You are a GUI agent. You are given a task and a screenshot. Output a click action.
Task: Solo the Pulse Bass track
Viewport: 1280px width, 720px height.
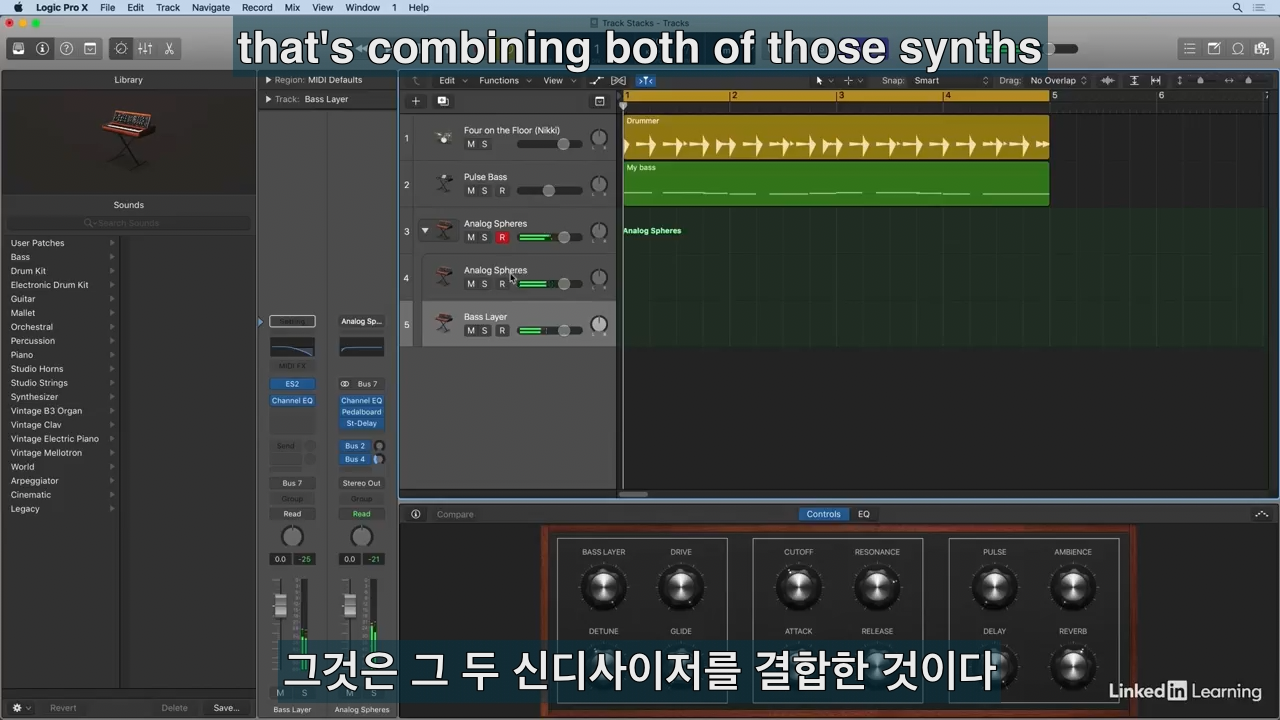pyautogui.click(x=485, y=191)
